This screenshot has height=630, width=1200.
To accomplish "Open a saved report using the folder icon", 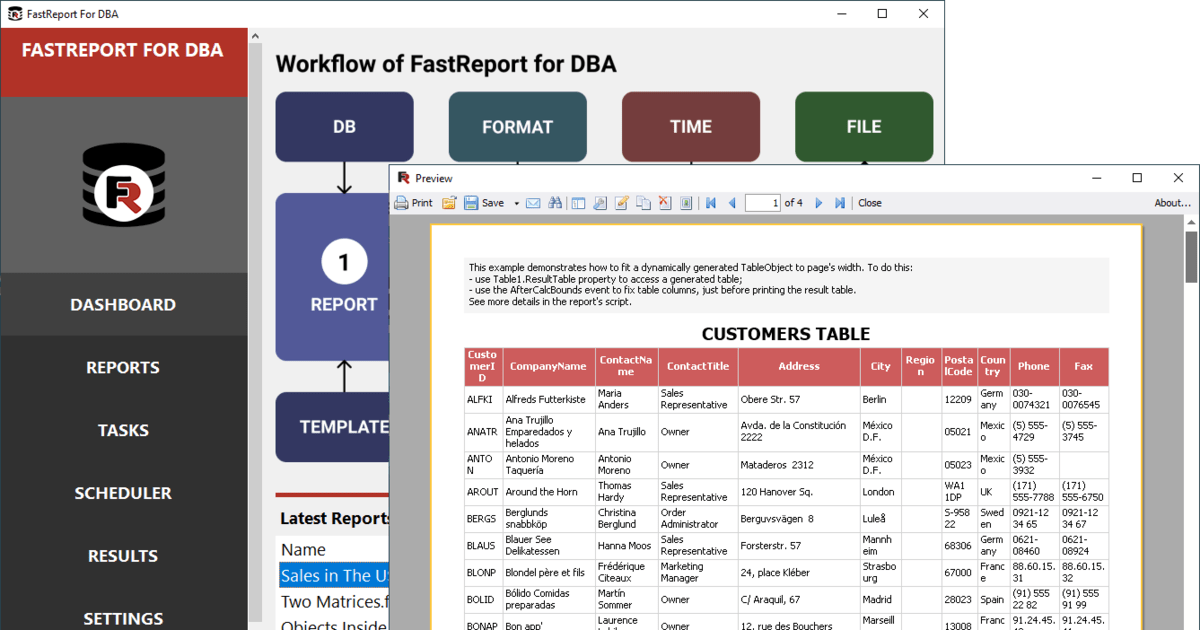I will pos(450,203).
